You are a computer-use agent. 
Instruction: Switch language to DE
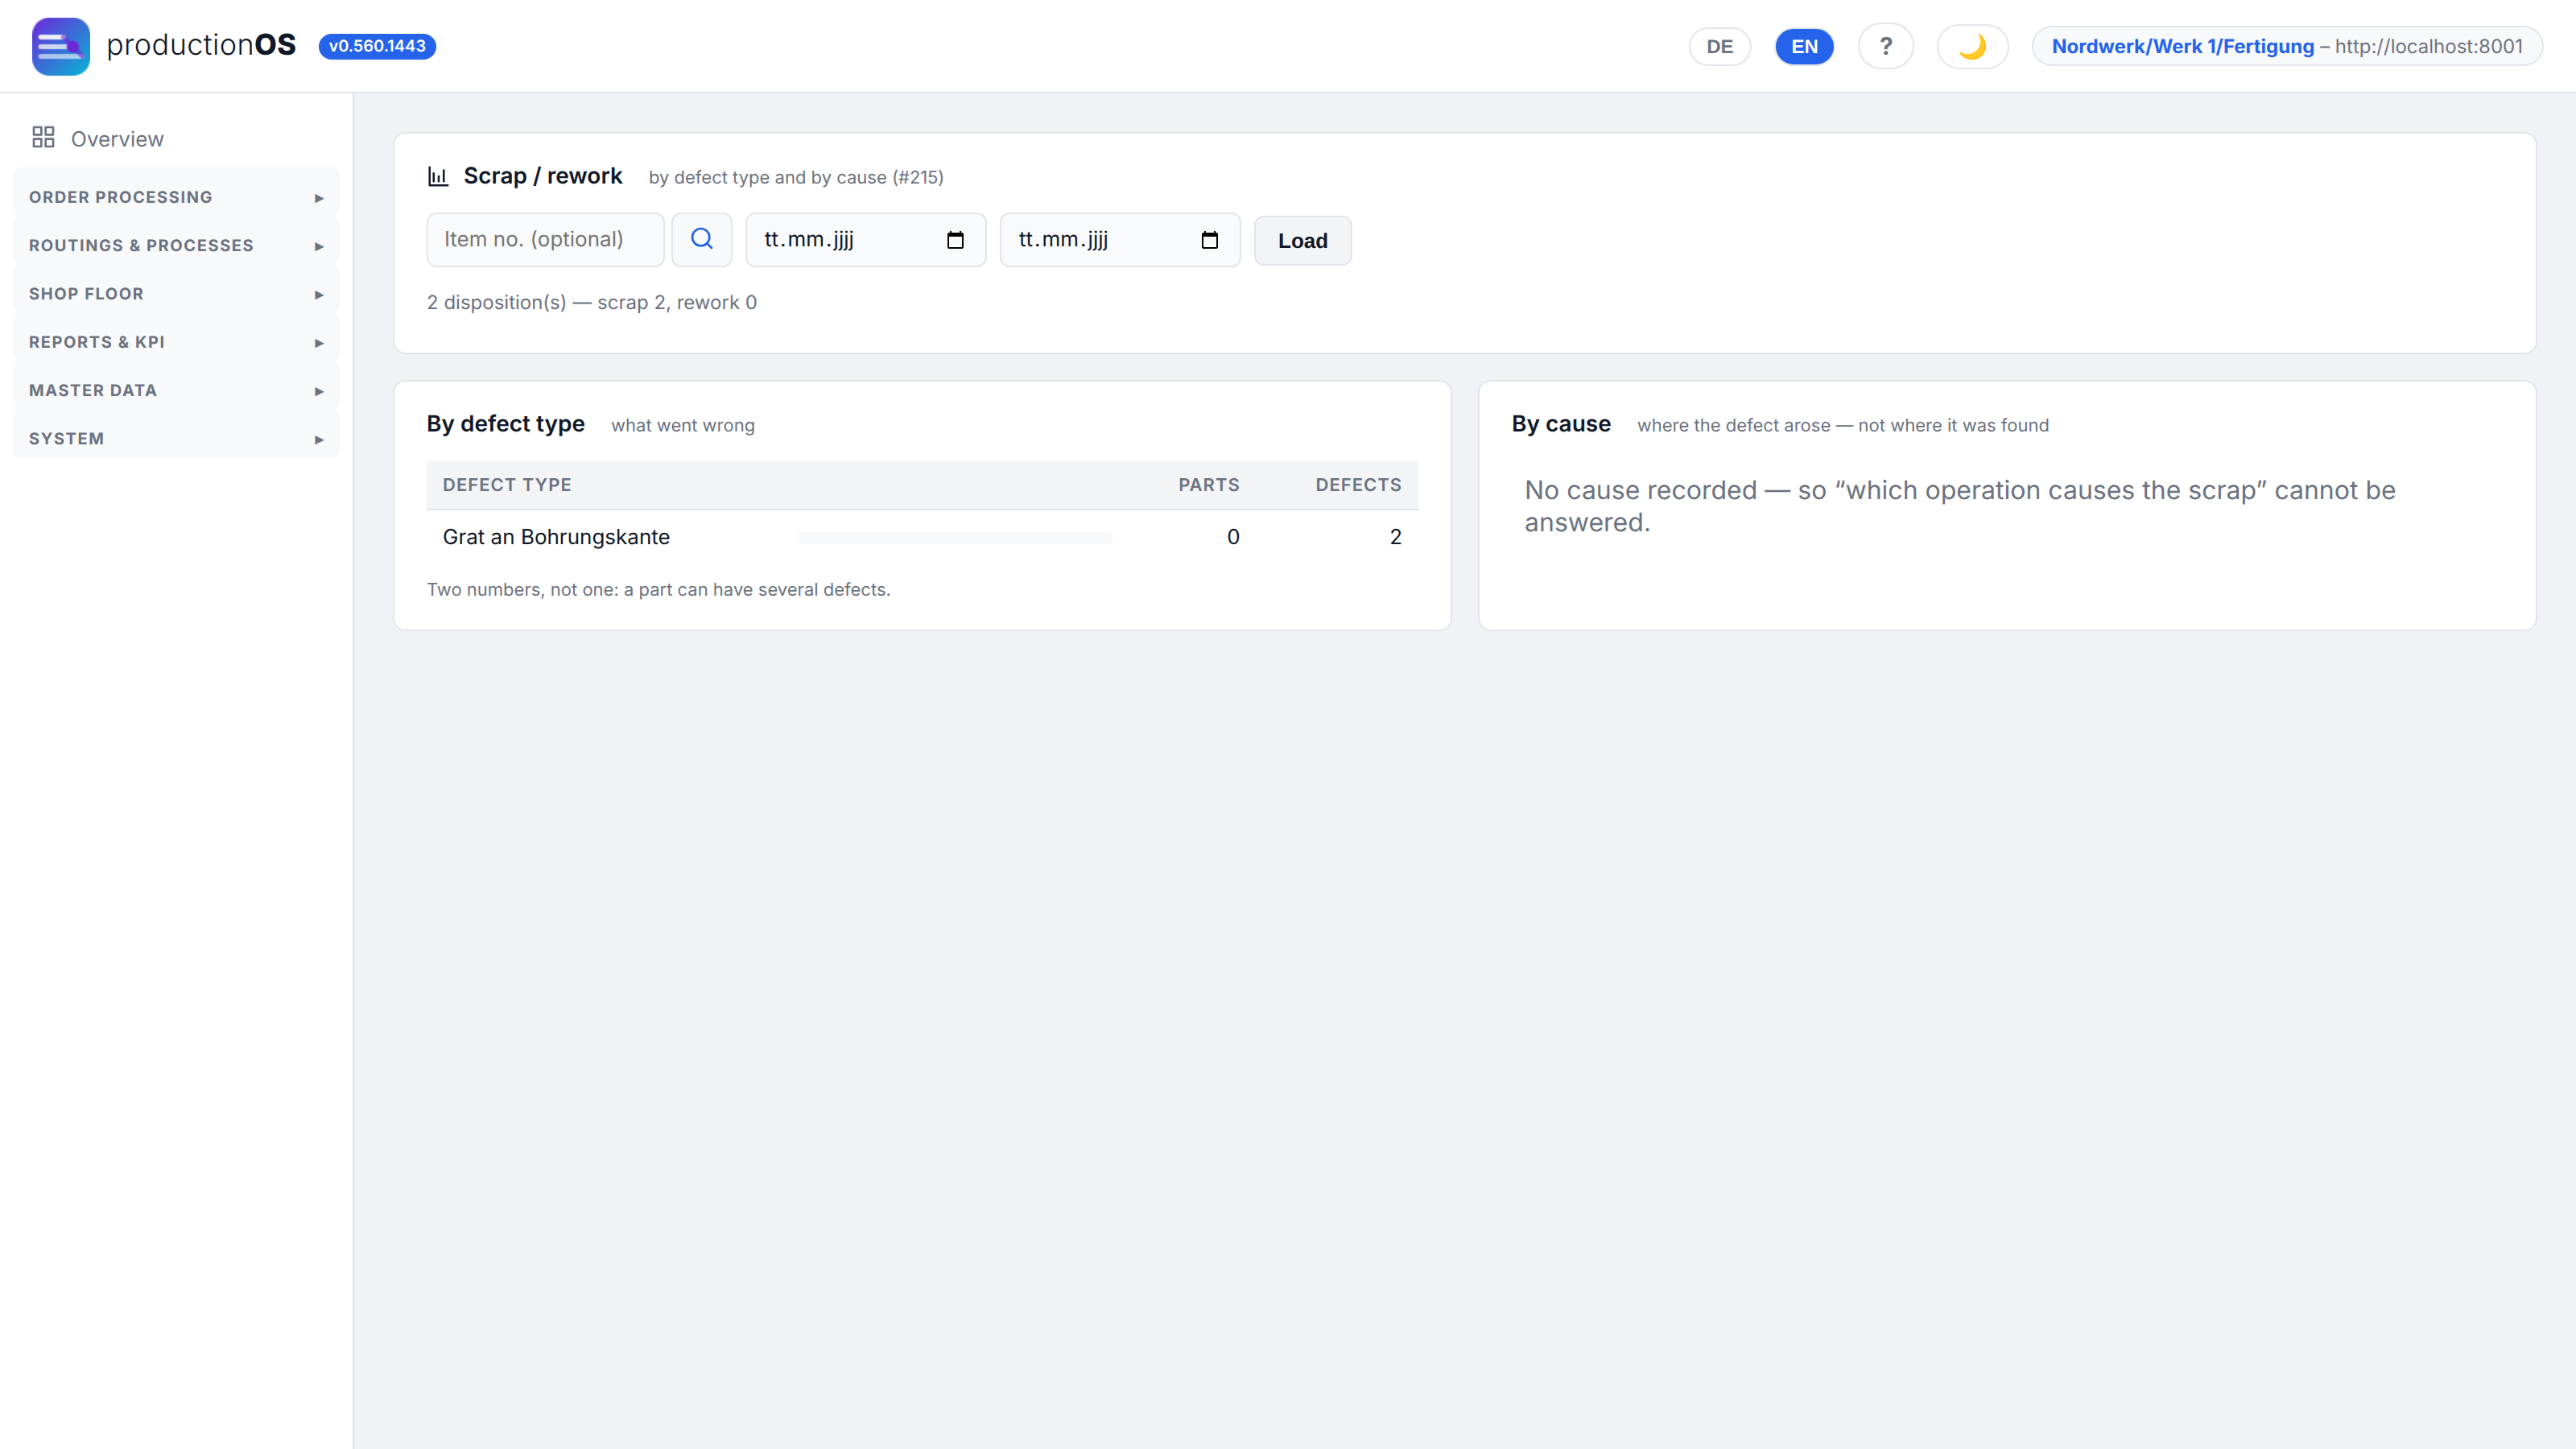coord(1719,46)
